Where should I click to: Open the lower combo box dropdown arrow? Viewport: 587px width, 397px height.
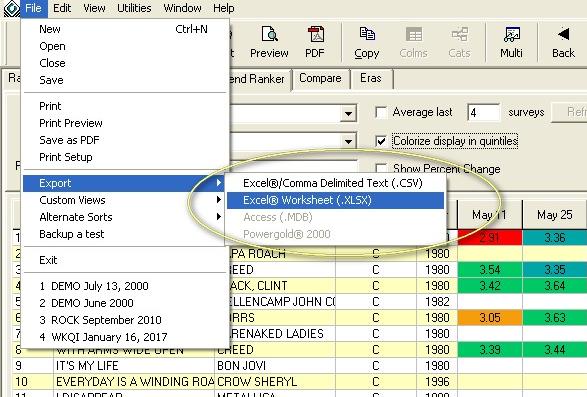(x=348, y=141)
